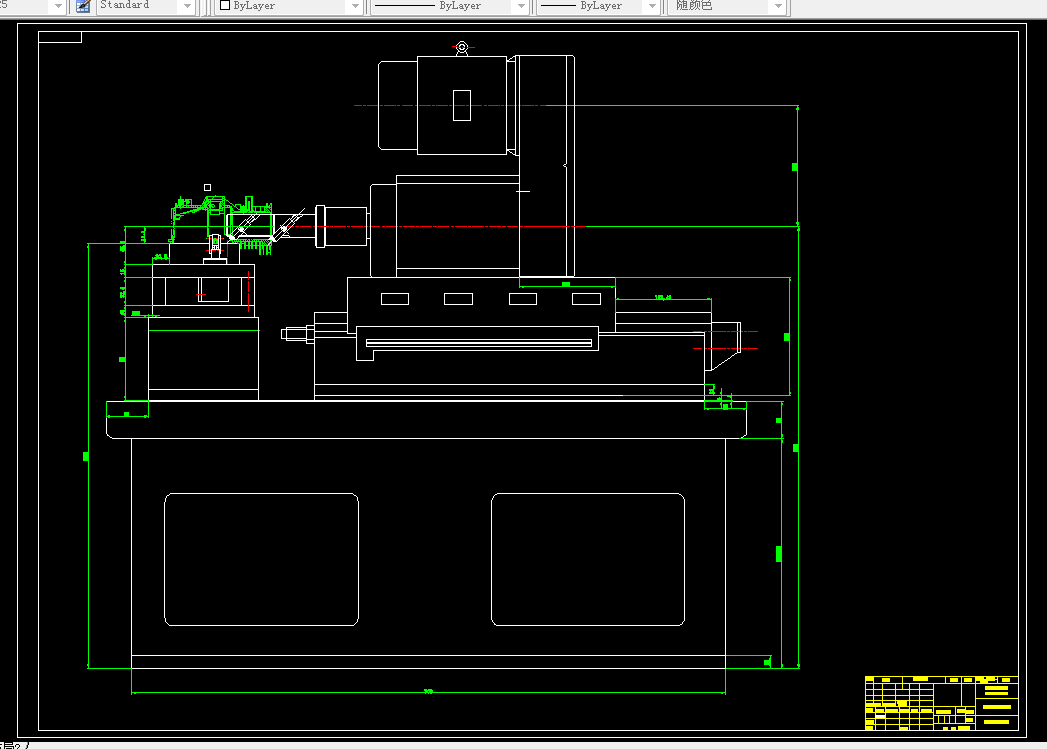This screenshot has width=1047, height=749.
Task: Open the table style manager icon
Action: pos(83,6)
